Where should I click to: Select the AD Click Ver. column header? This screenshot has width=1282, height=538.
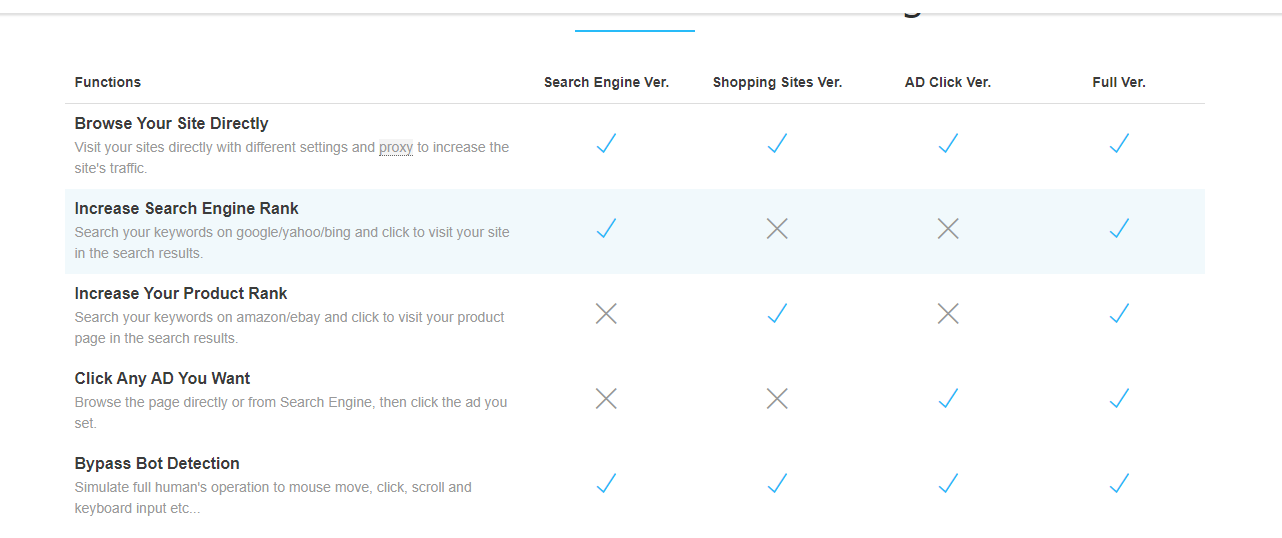click(x=948, y=82)
